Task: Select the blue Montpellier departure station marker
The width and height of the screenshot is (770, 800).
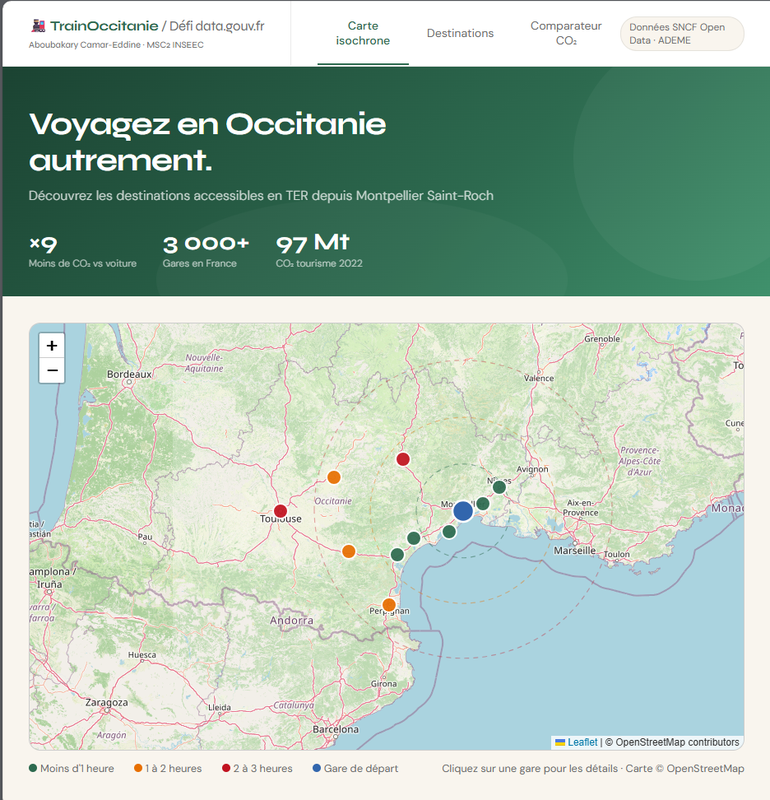Action: pyautogui.click(x=463, y=512)
